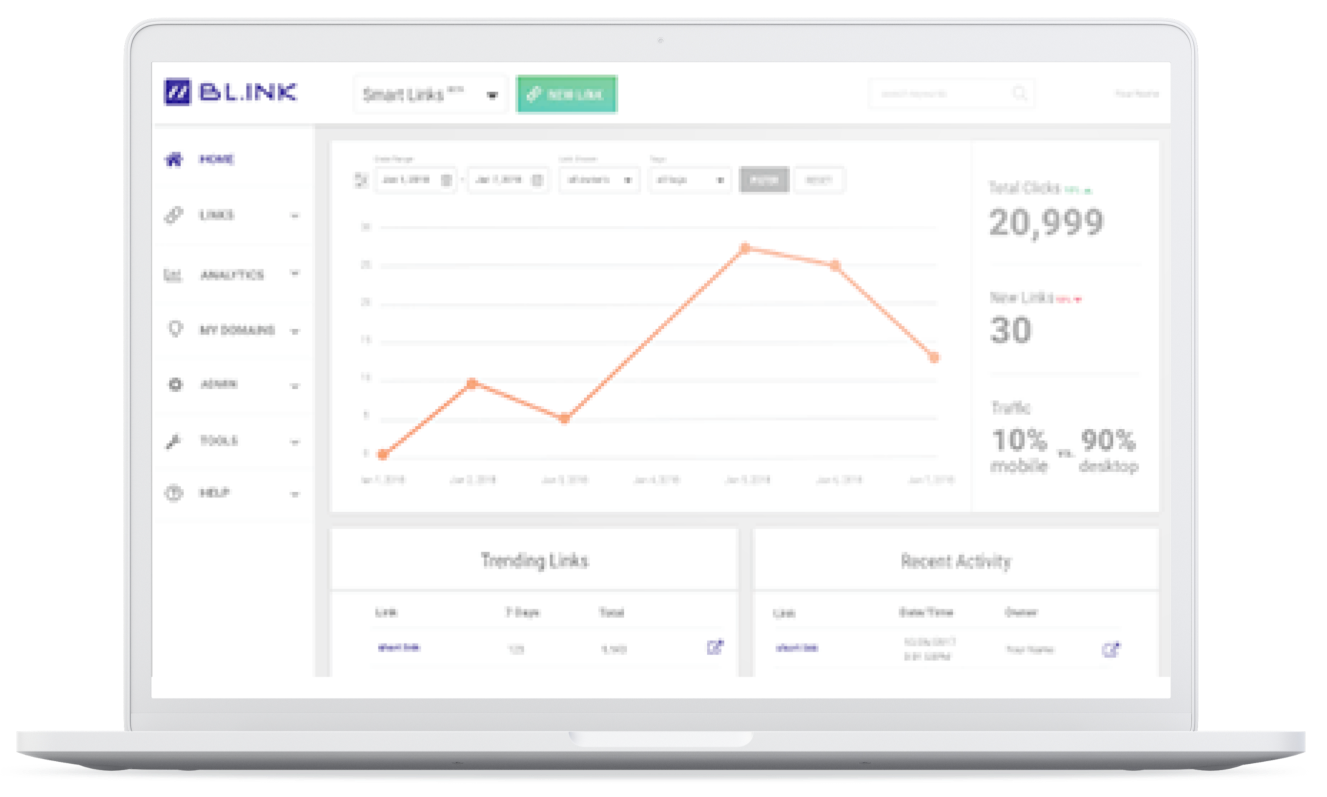Click edit icon in Trending Links row

click(715, 647)
